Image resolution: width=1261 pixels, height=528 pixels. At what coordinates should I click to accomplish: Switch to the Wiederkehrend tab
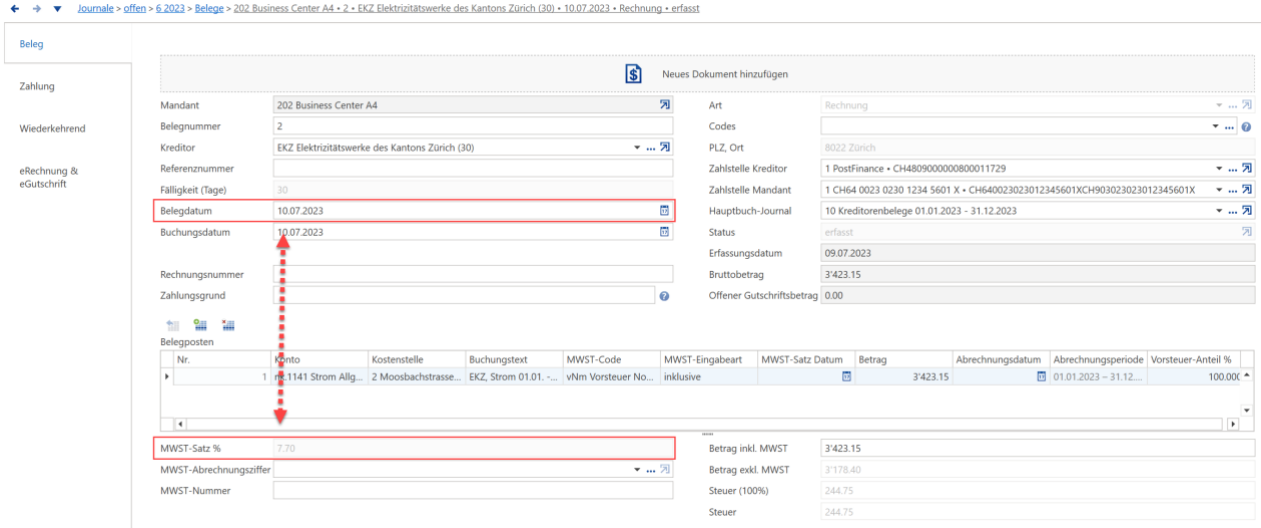pos(66,128)
